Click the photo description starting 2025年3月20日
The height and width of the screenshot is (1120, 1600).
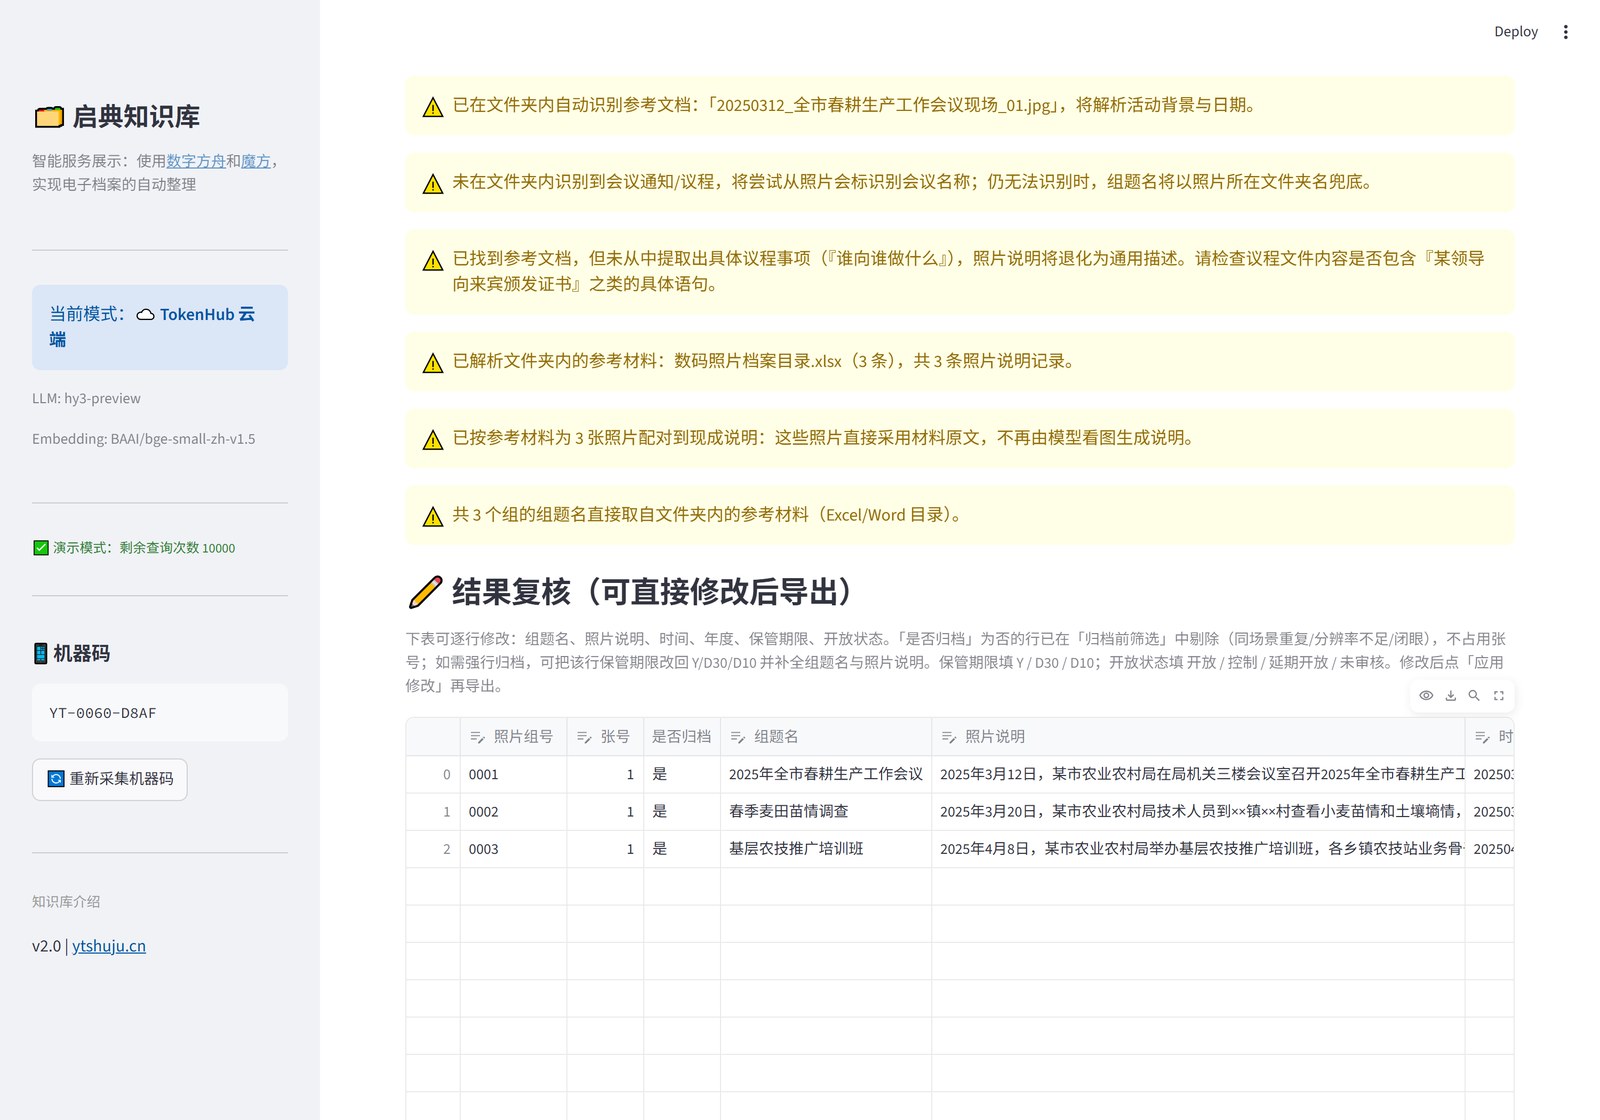1198,811
